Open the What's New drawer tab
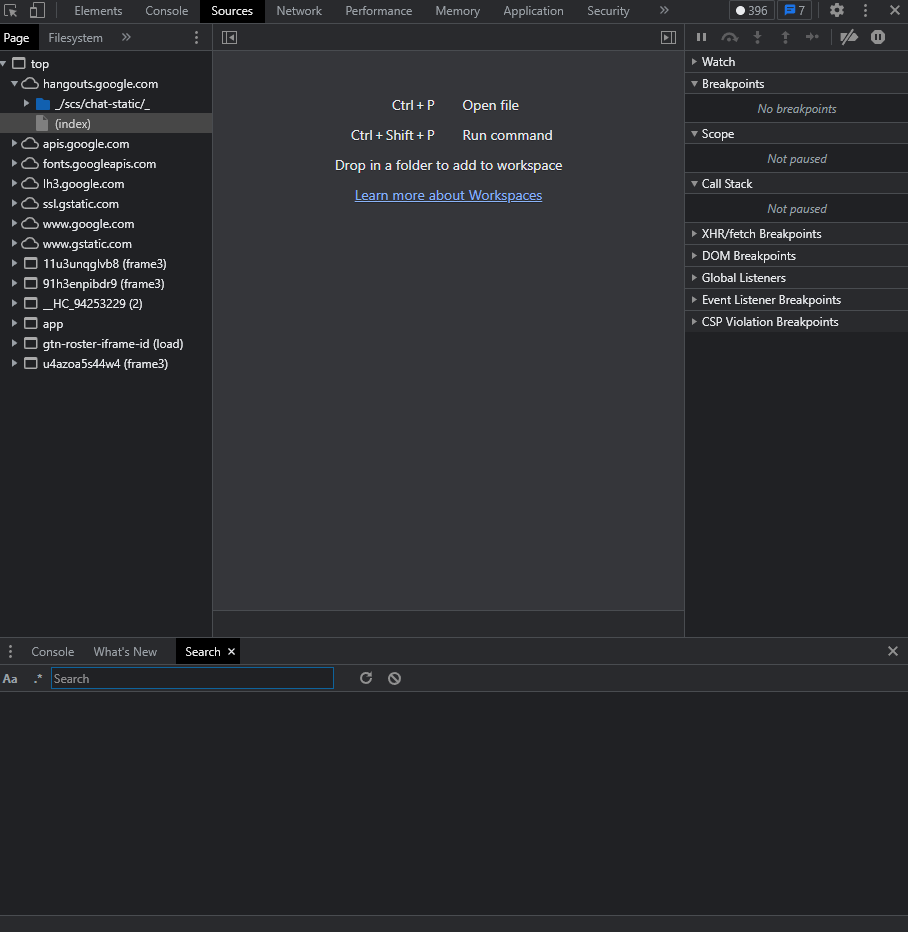 [125, 651]
